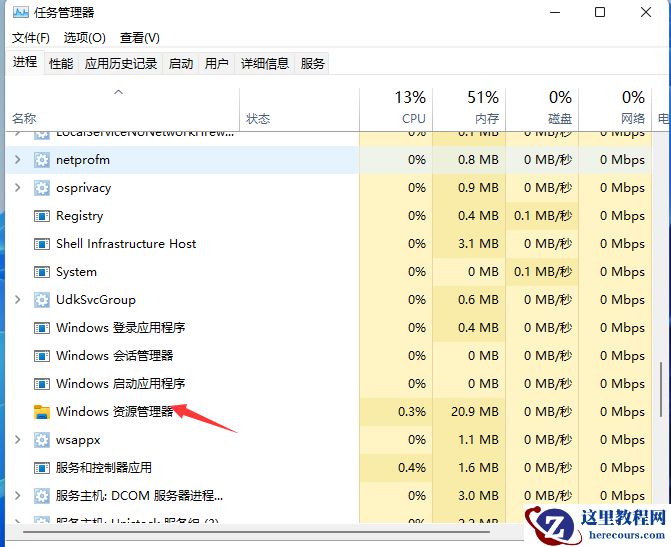This screenshot has height=547, width=671.
Task: Switch to the 服务 tab
Action: tap(312, 64)
